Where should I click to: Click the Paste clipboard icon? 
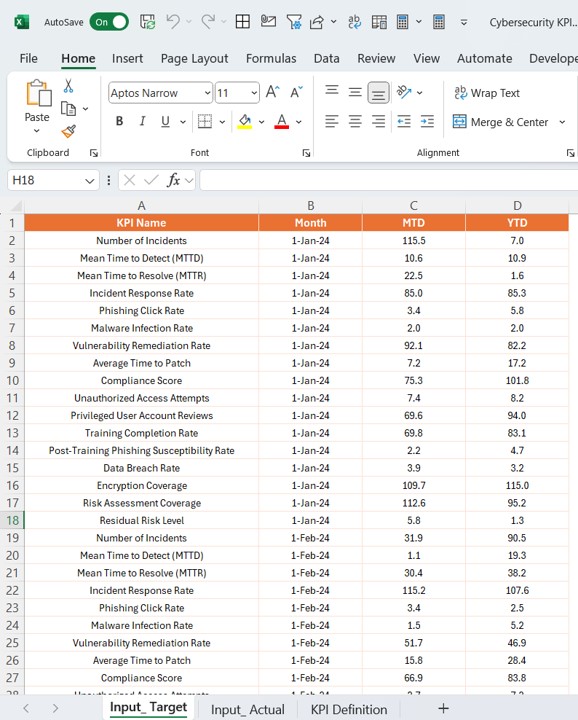coord(38,93)
